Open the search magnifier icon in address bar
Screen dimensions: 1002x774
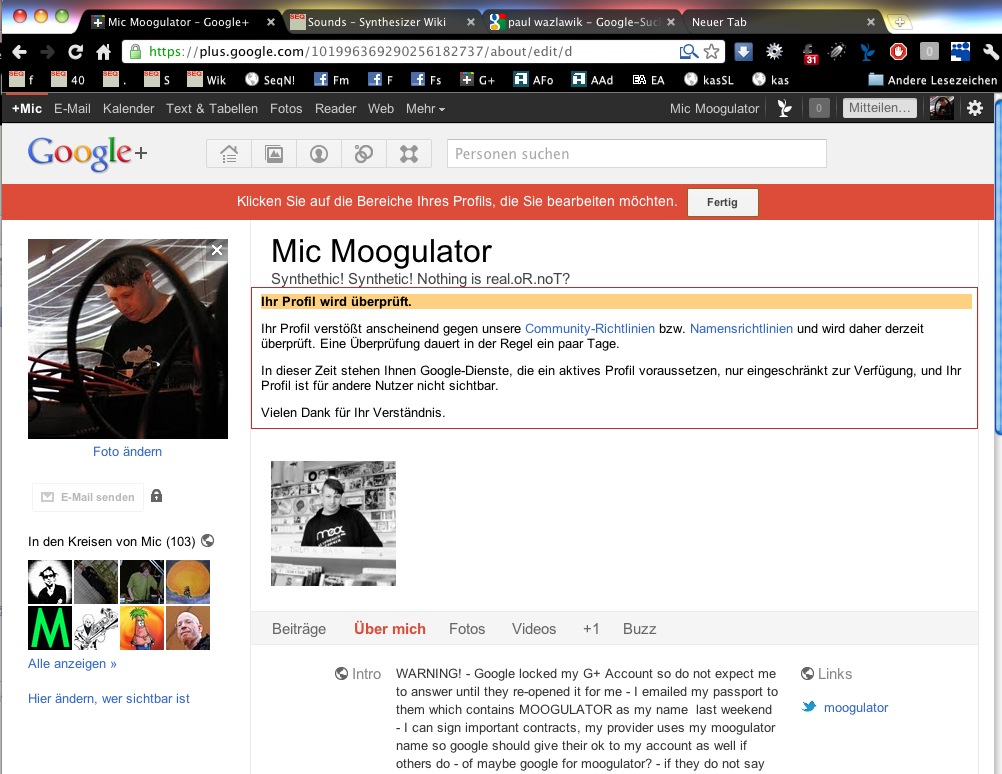coord(688,52)
